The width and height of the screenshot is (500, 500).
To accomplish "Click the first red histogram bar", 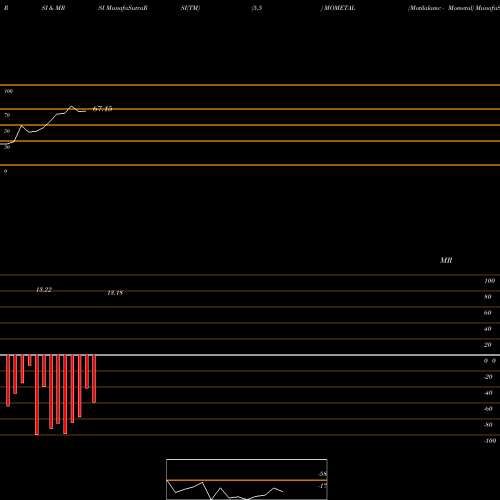I will click(x=8, y=381).
